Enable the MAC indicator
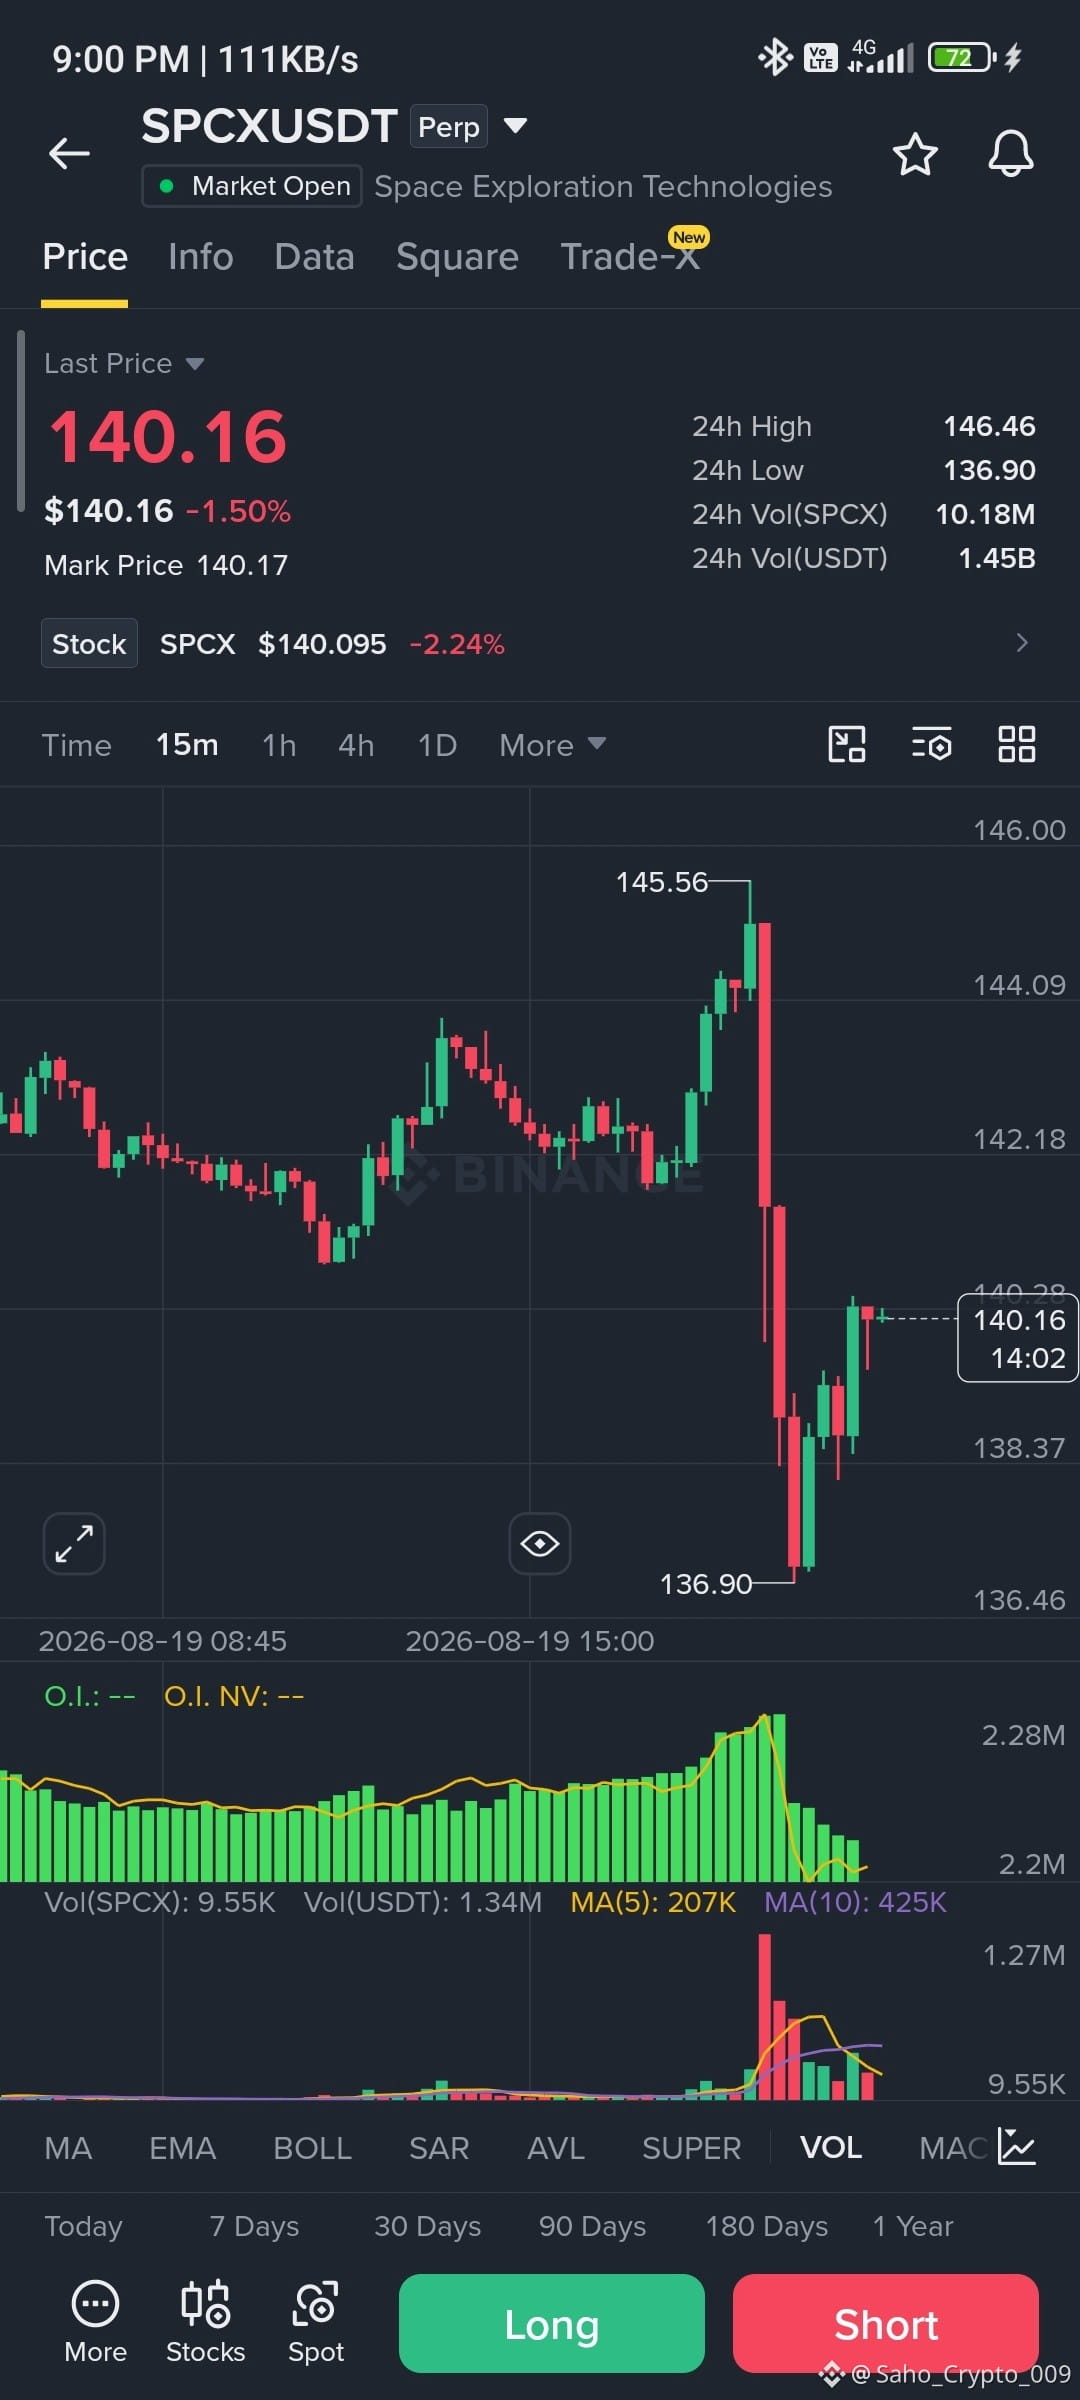The height and width of the screenshot is (2400, 1080). coord(953,2147)
